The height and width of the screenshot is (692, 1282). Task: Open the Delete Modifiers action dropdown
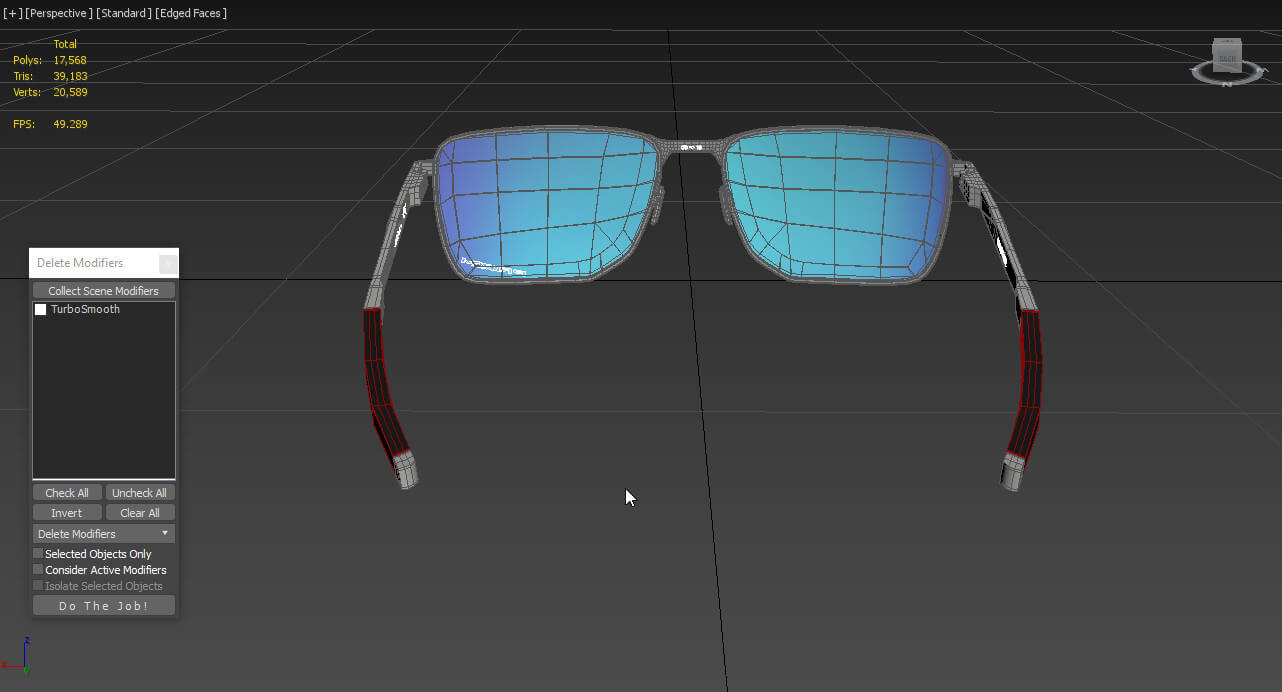[104, 534]
